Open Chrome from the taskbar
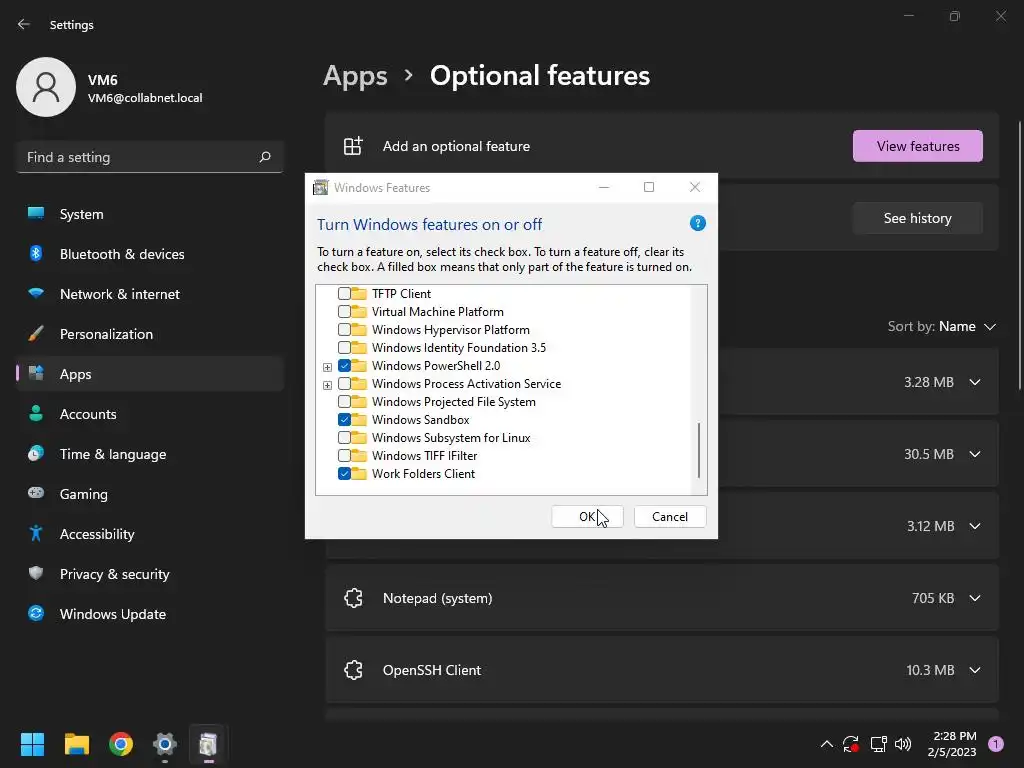The width and height of the screenshot is (1024, 768). tap(121, 744)
